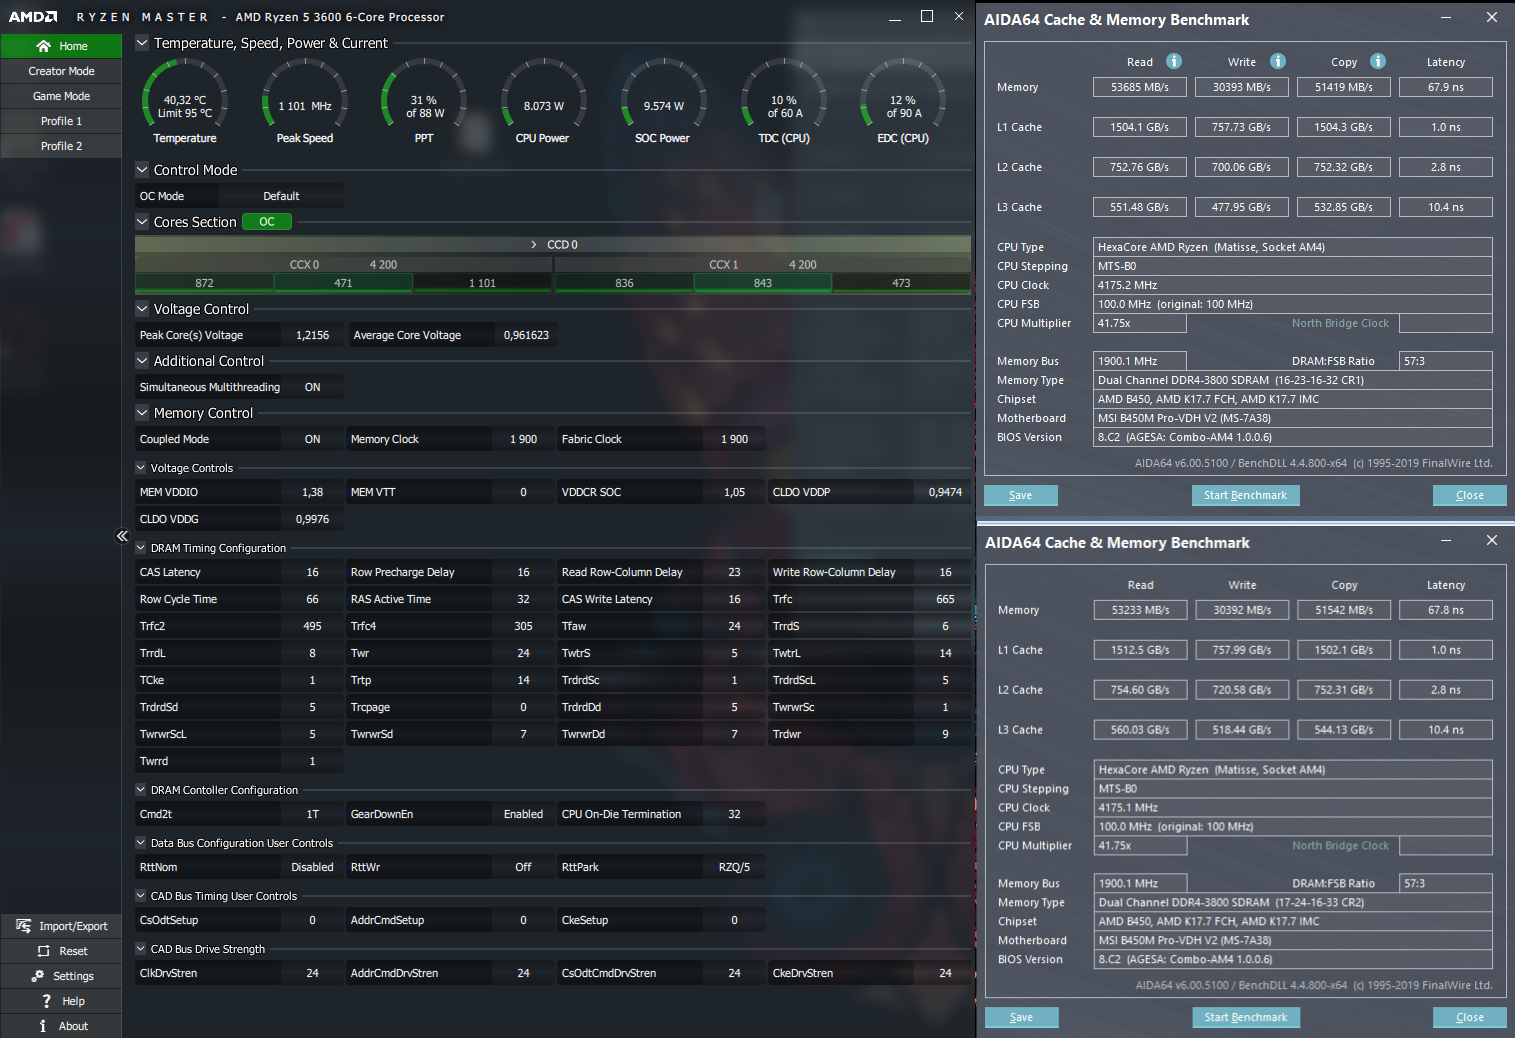Screen dimensions: 1515x1038
Task: Select the core bar showing 872
Action: click(204, 283)
